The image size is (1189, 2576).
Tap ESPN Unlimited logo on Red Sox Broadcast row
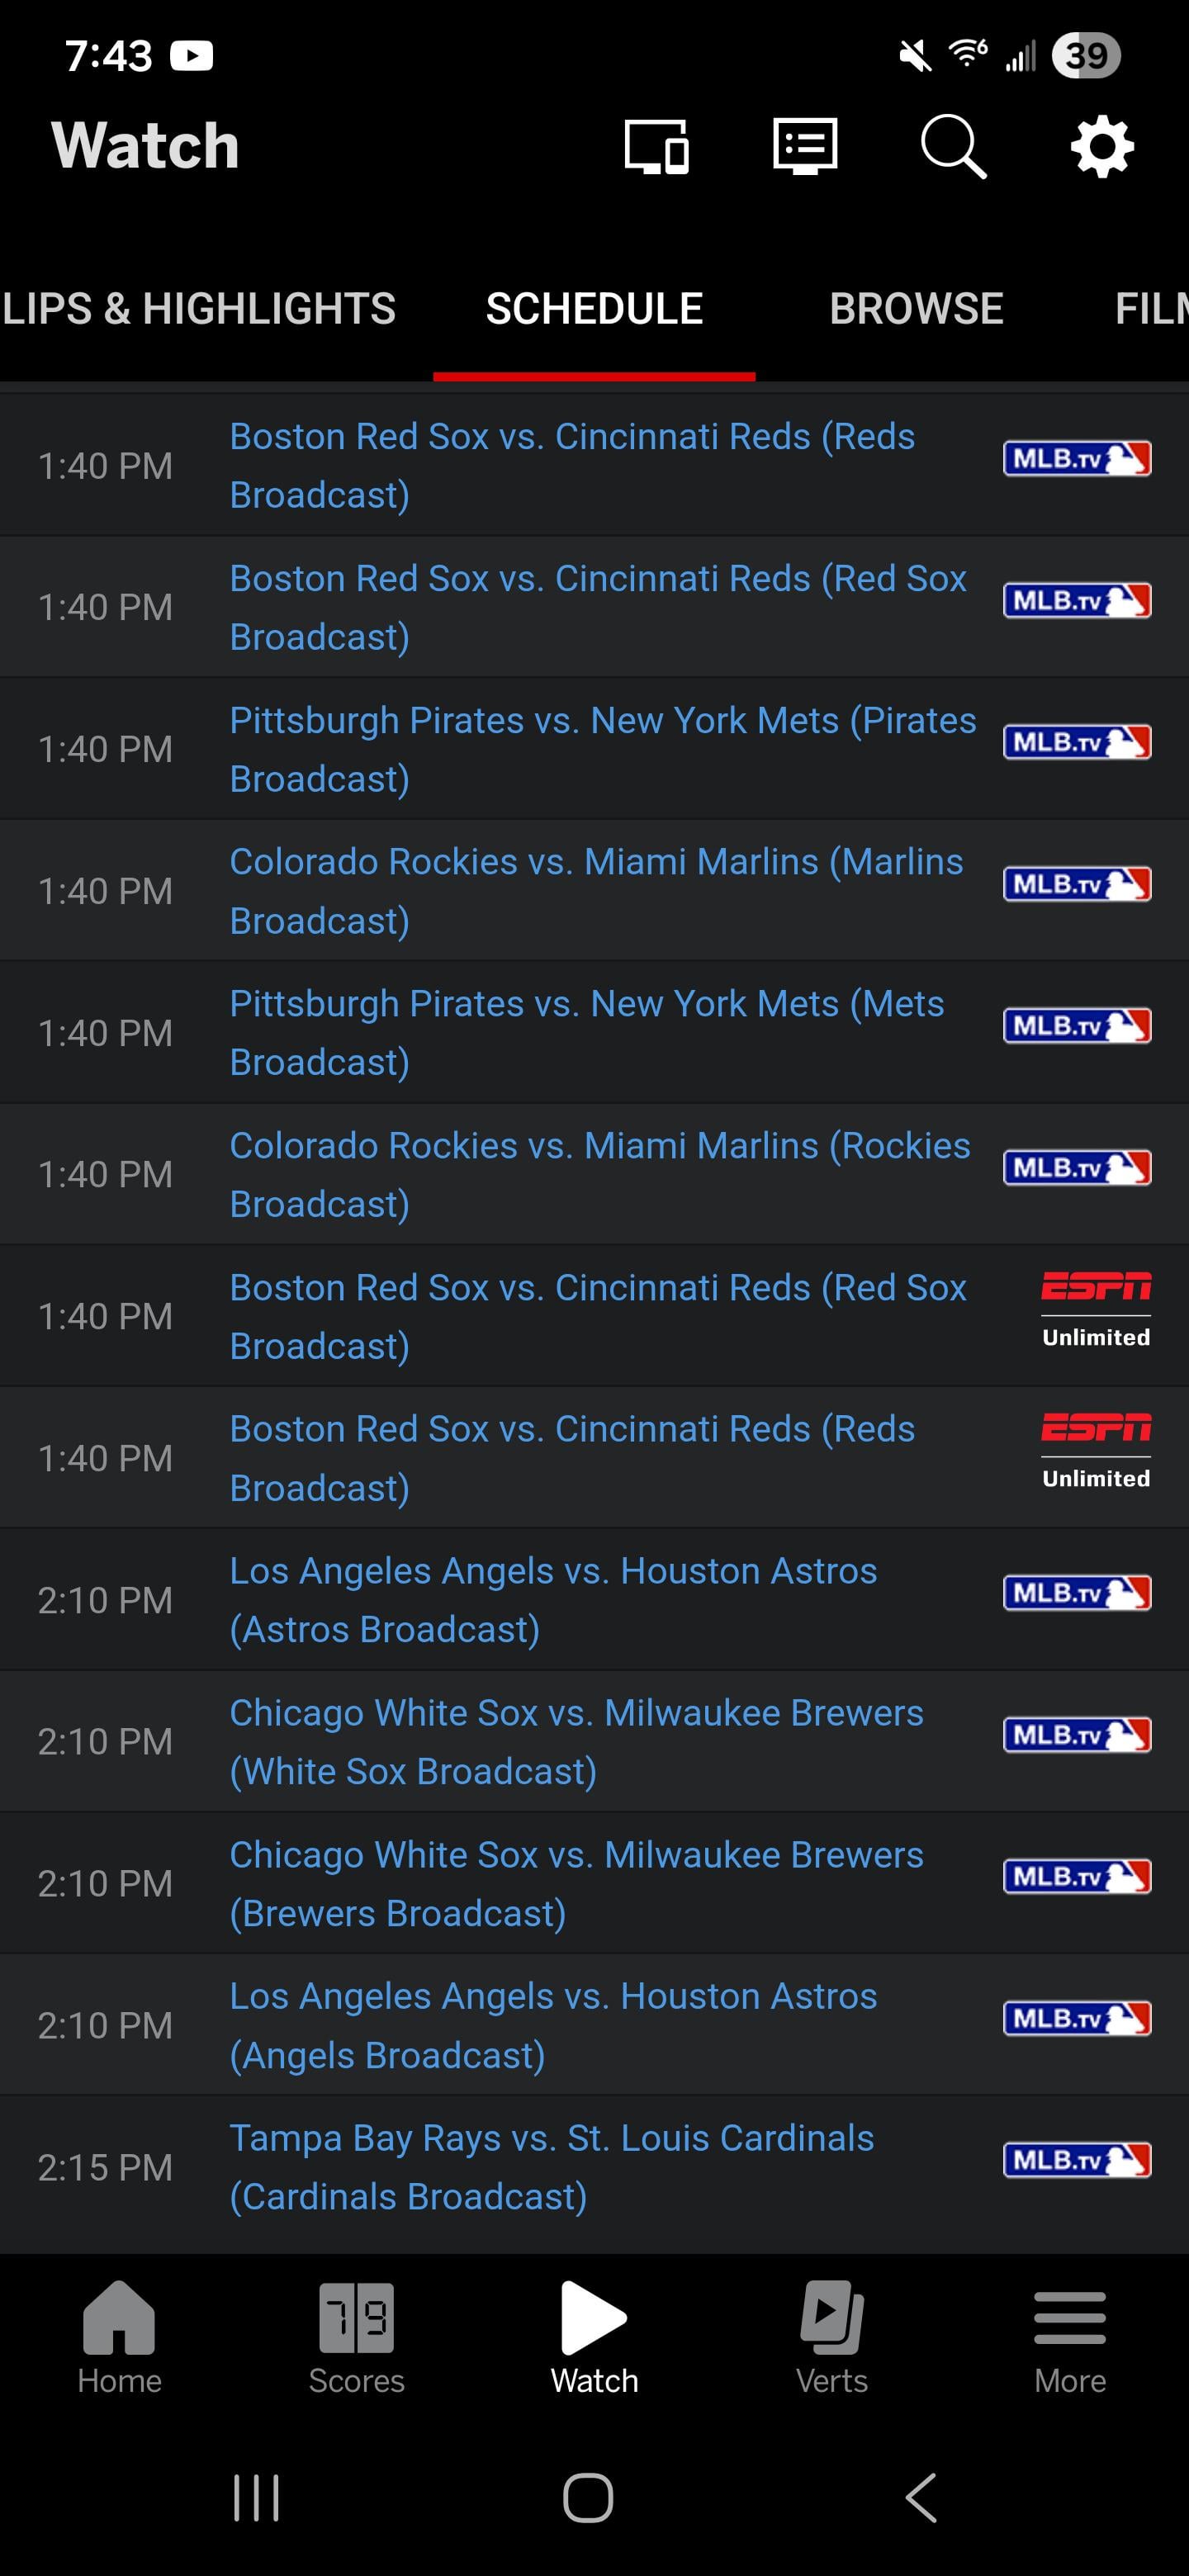pyautogui.click(x=1096, y=1310)
